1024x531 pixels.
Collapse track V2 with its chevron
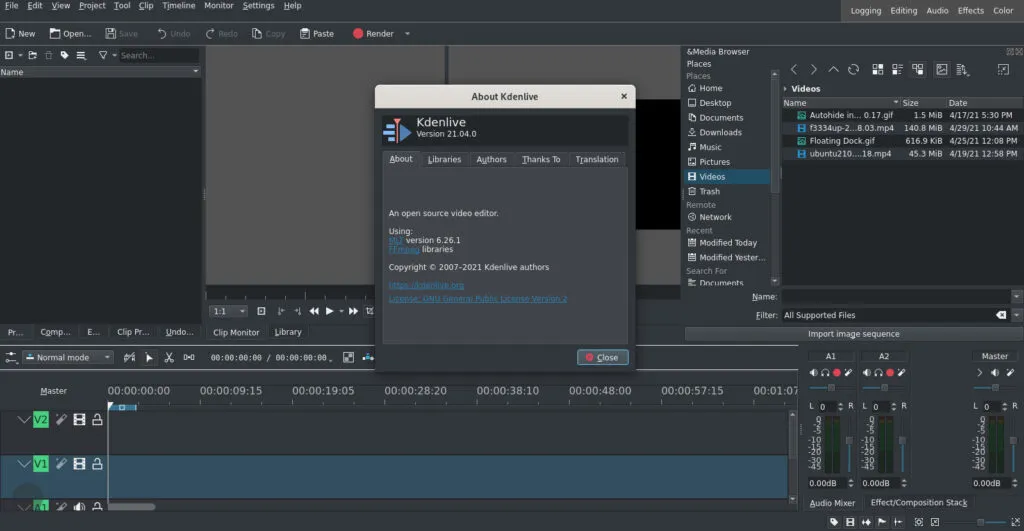pos(24,420)
